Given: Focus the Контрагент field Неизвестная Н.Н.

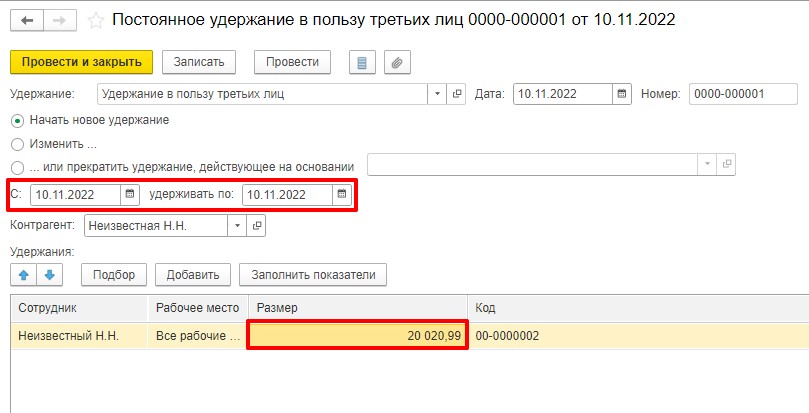Looking at the screenshot, I should (x=156, y=226).
